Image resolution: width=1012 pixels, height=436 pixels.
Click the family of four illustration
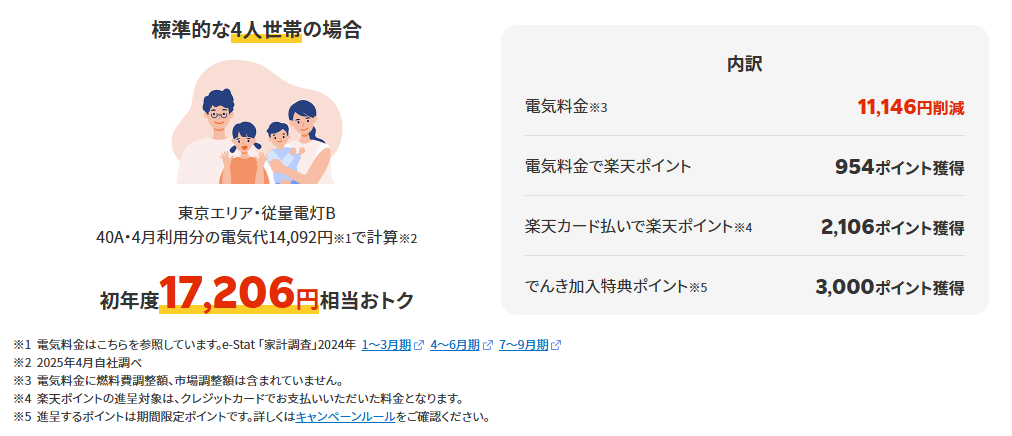(x=257, y=123)
